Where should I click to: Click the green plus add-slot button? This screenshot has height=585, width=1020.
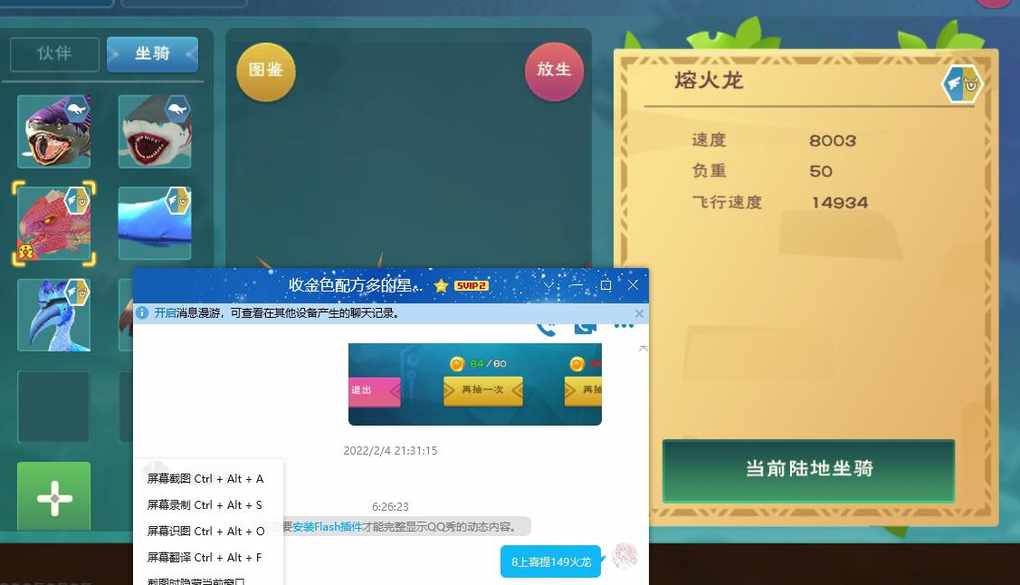[54, 498]
